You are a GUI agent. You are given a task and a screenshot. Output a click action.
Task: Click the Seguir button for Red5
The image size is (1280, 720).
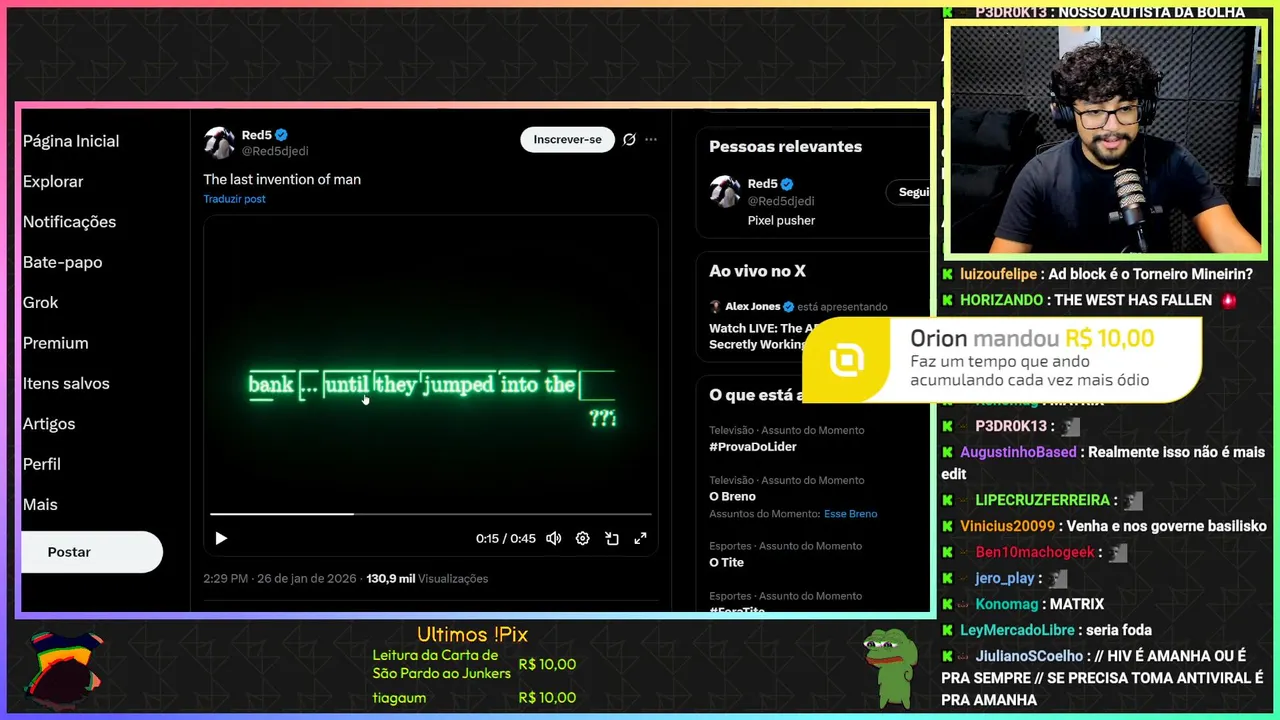(910, 192)
